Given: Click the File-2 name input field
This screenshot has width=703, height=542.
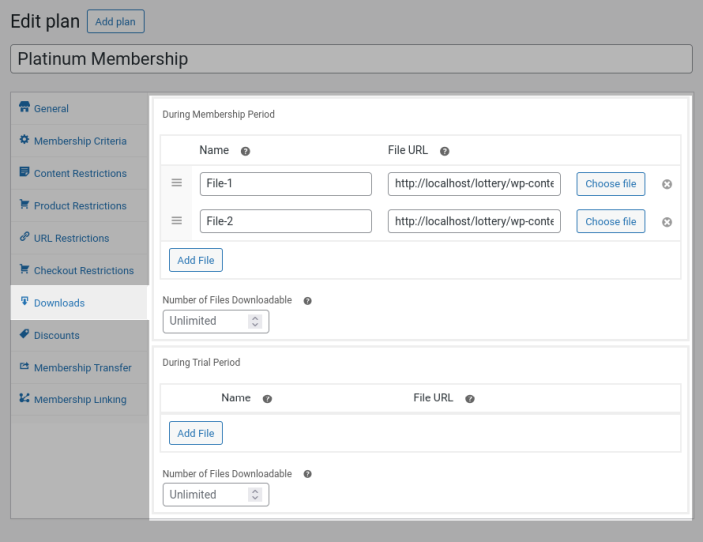Looking at the screenshot, I should (x=285, y=221).
